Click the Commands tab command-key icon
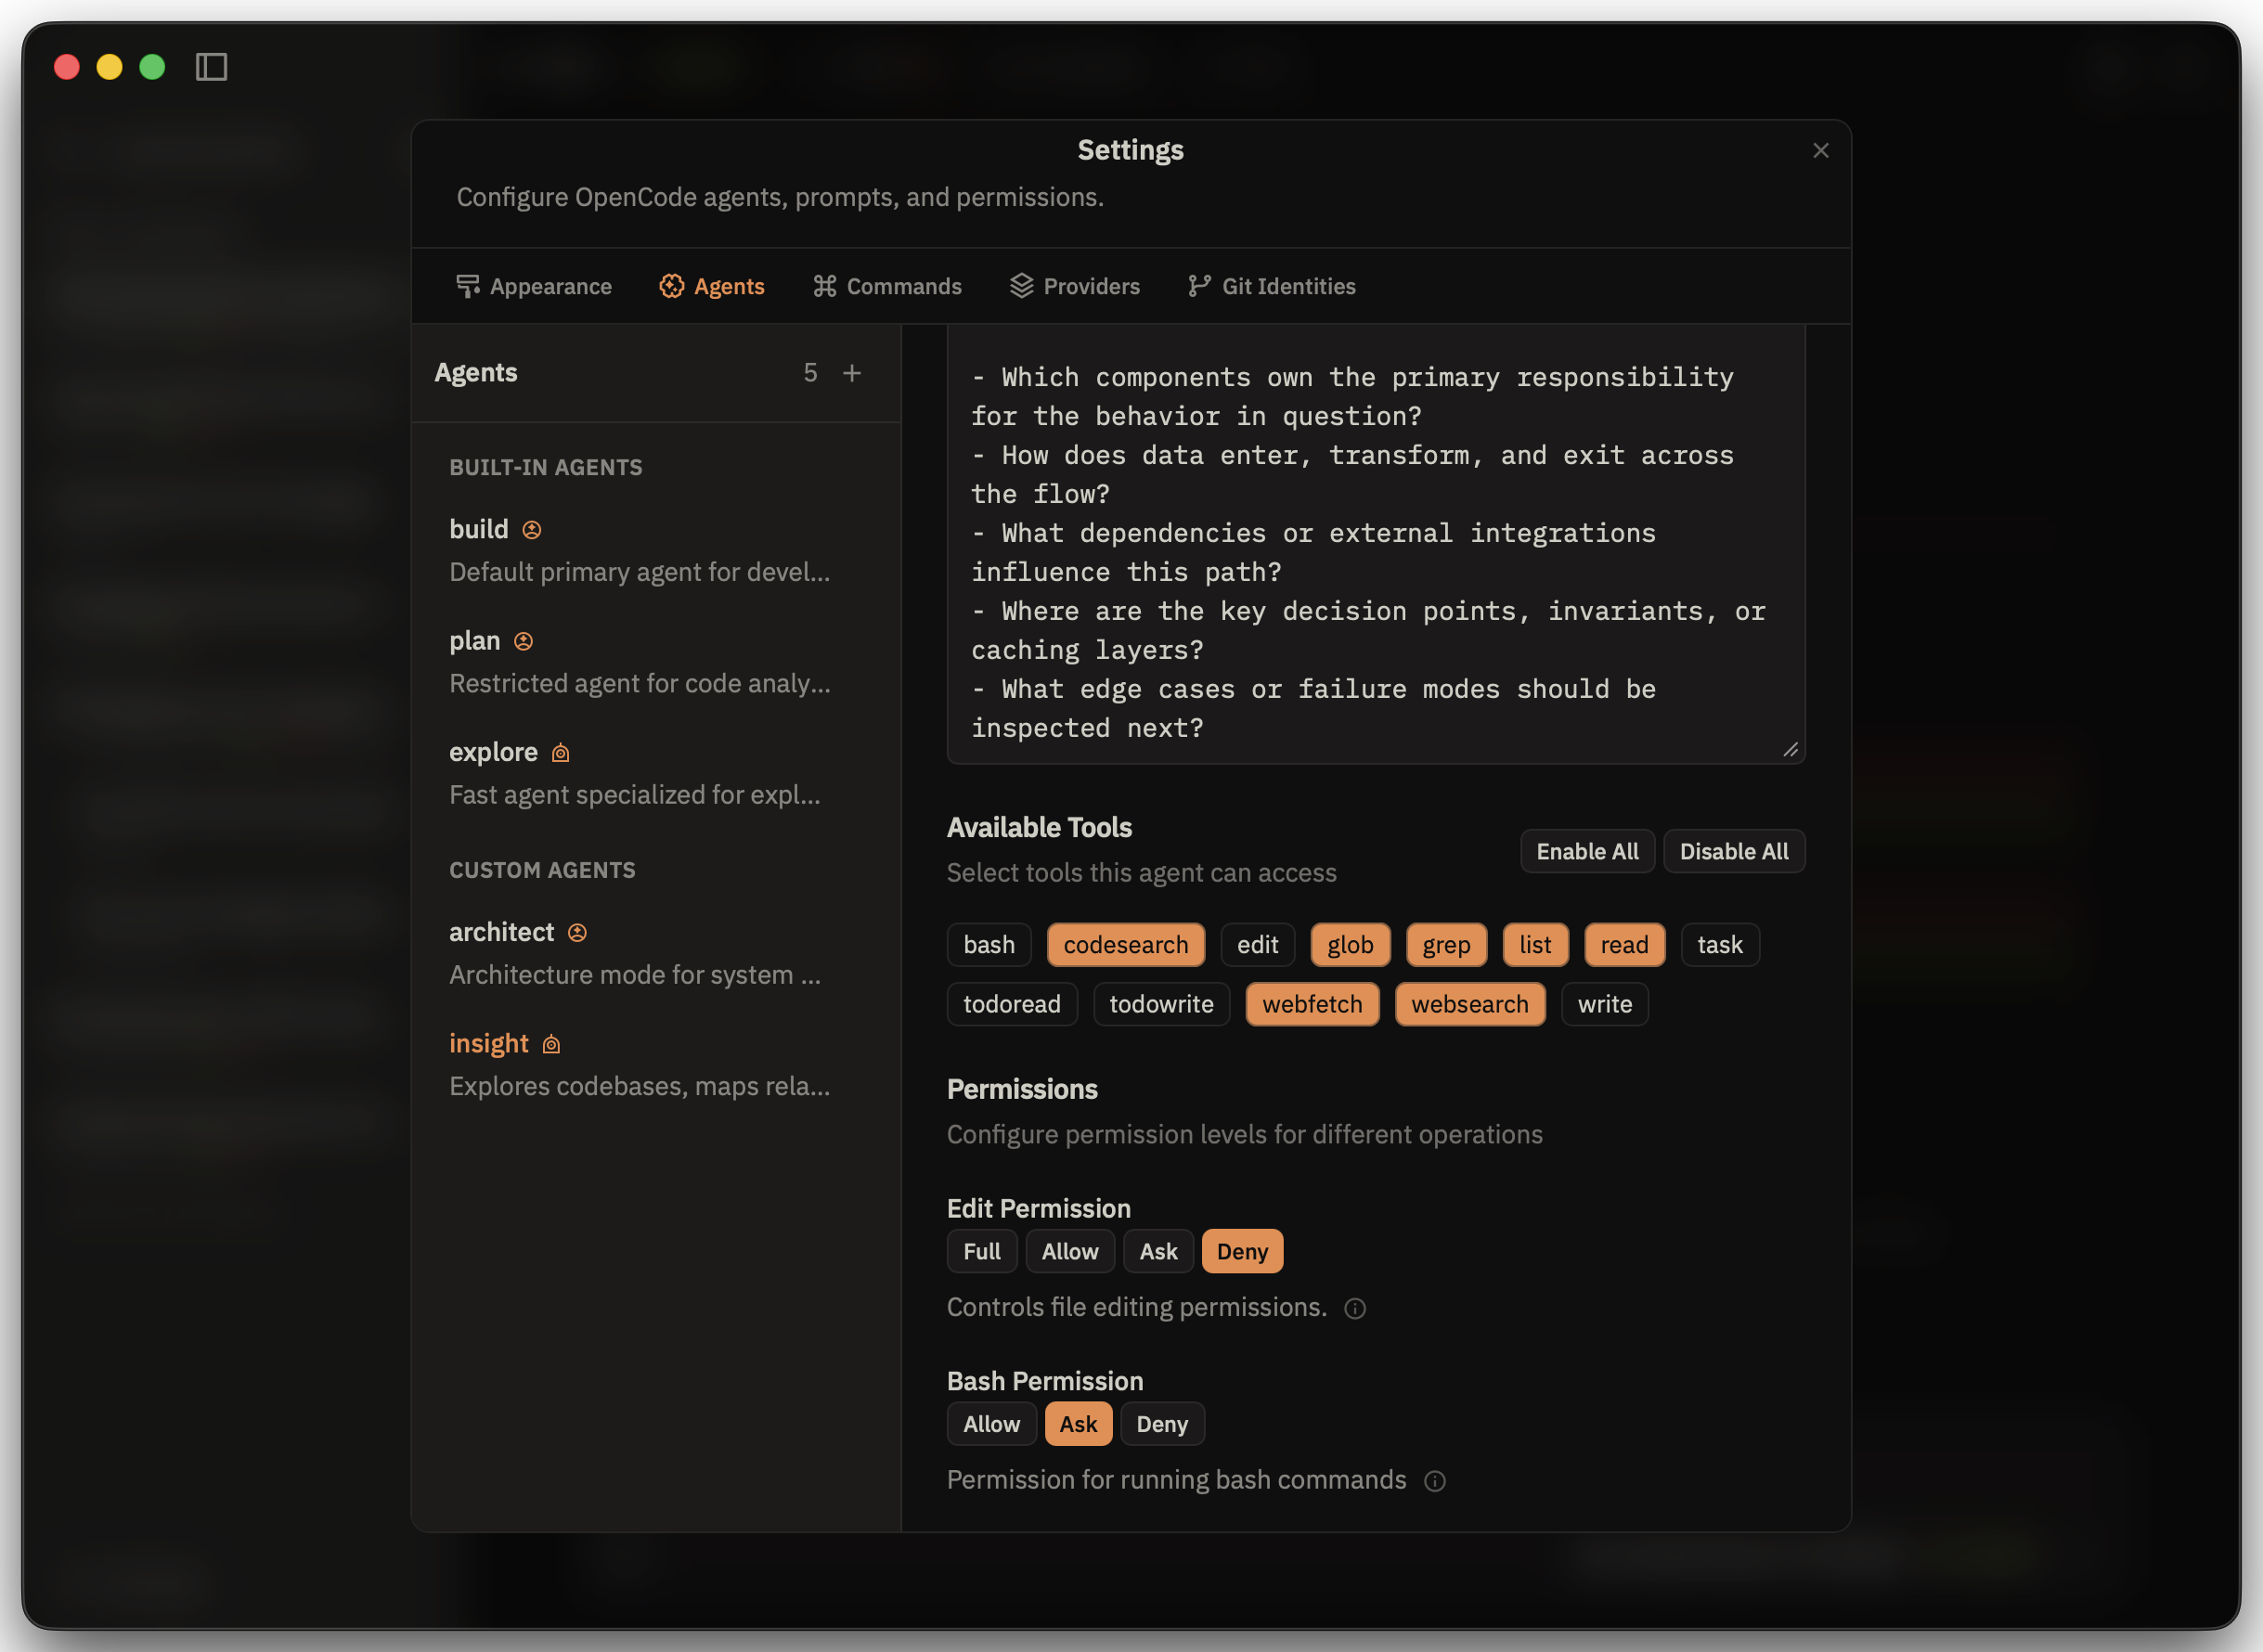Screen dimensions: 2263x1652 [x=825, y=286]
